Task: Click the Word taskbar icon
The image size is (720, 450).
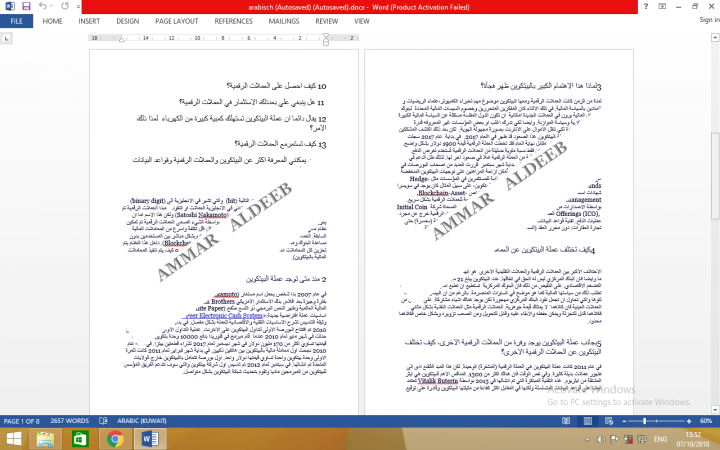Action: [150, 439]
